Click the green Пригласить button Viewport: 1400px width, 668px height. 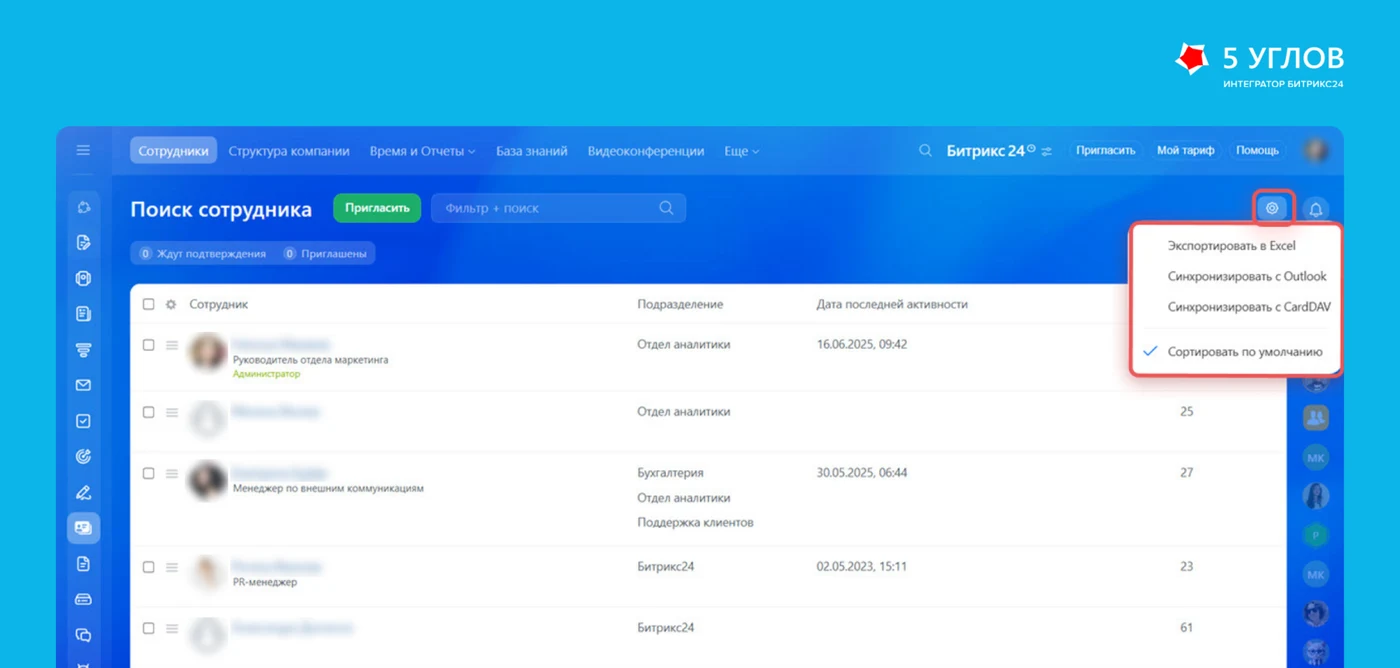[x=377, y=208]
